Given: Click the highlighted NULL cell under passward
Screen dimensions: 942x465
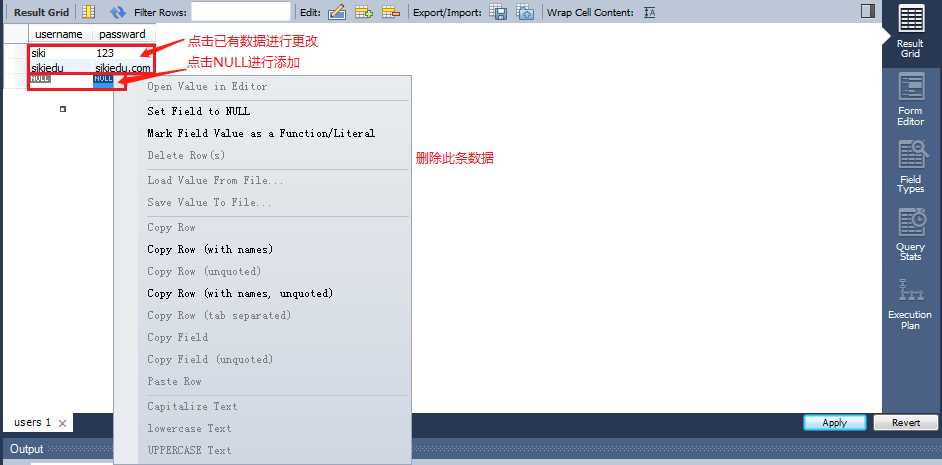Looking at the screenshot, I should click(103, 81).
